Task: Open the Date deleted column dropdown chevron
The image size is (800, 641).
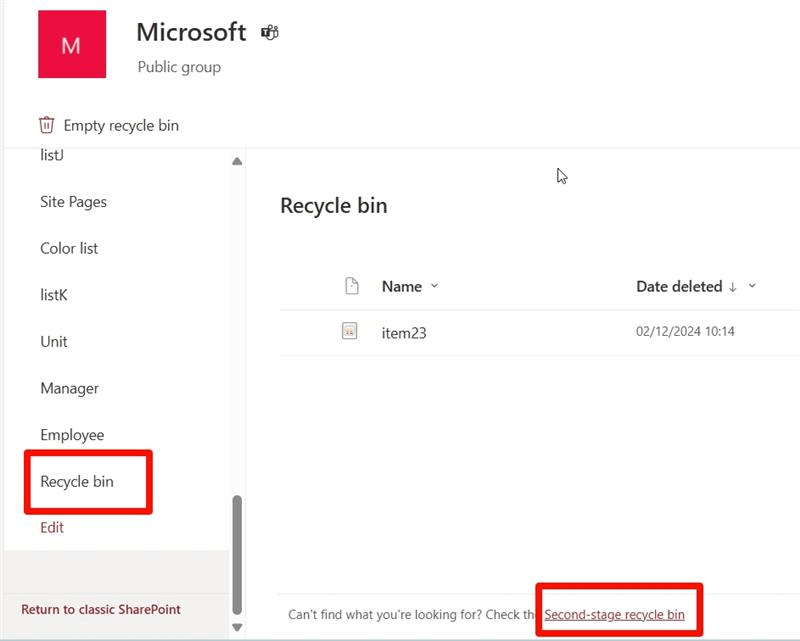Action: (752, 286)
